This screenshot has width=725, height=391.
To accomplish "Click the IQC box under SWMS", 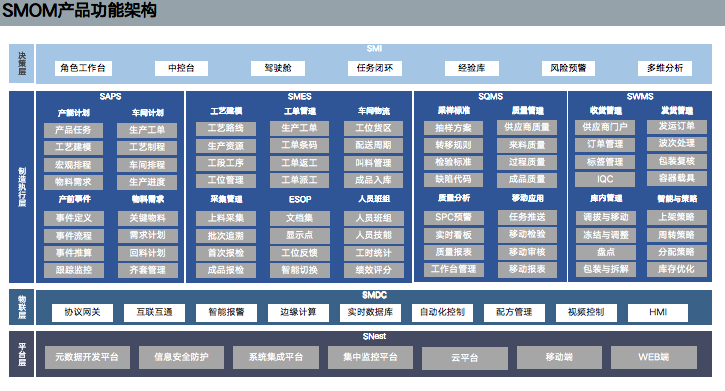I will pyautogui.click(x=605, y=179).
